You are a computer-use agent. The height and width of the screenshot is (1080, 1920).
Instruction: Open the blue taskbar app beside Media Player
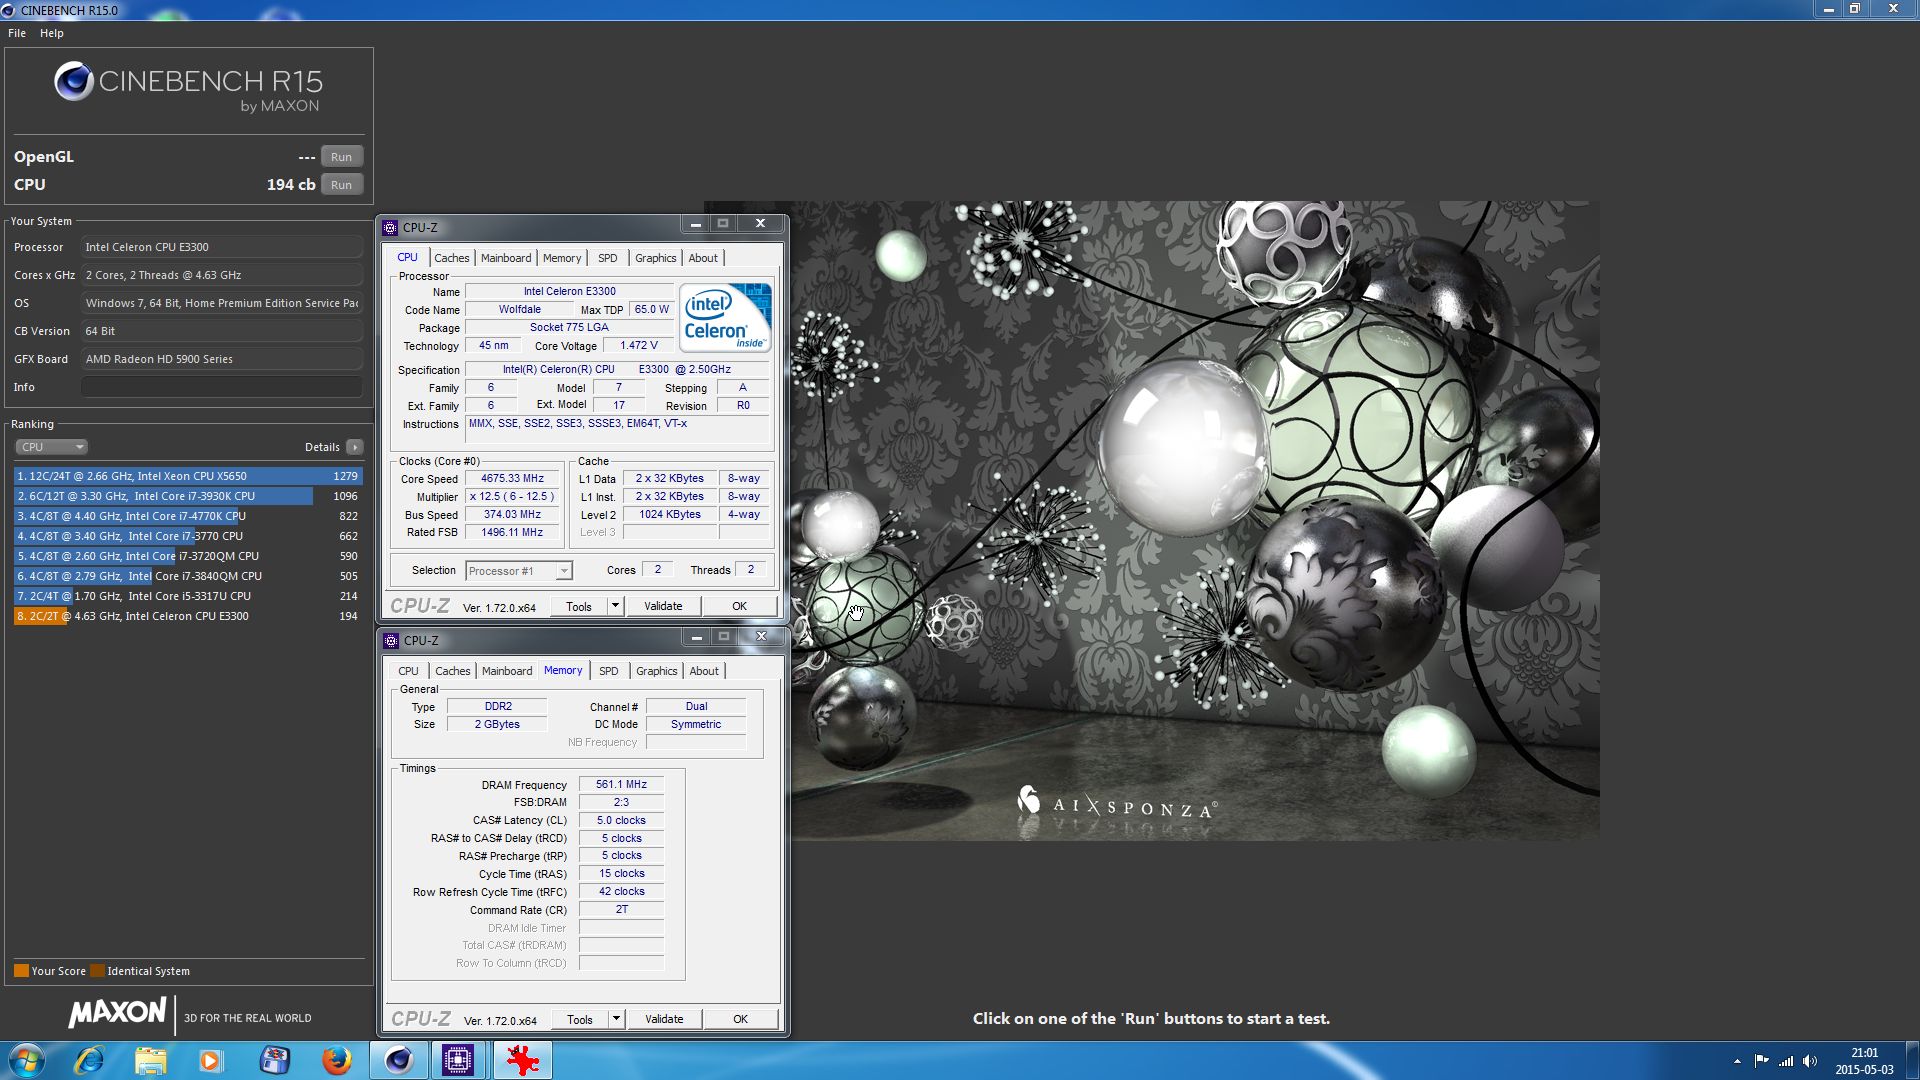click(x=274, y=1060)
